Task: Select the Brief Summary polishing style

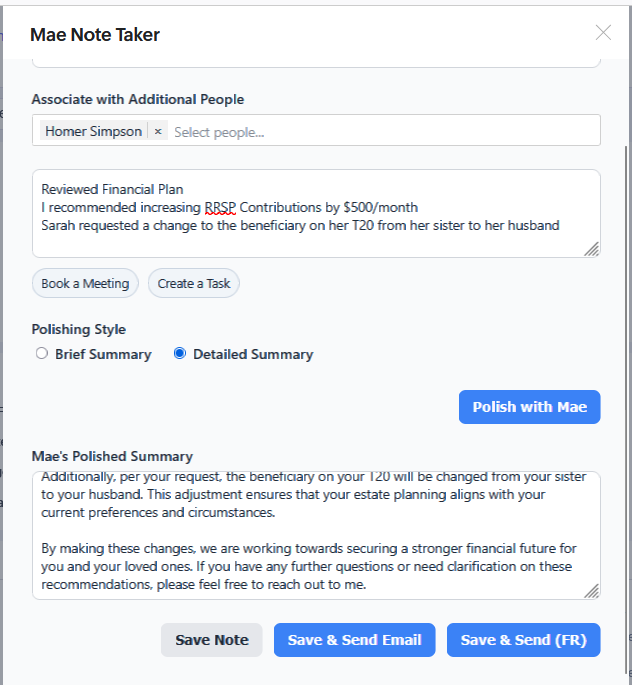Action: (x=42, y=354)
